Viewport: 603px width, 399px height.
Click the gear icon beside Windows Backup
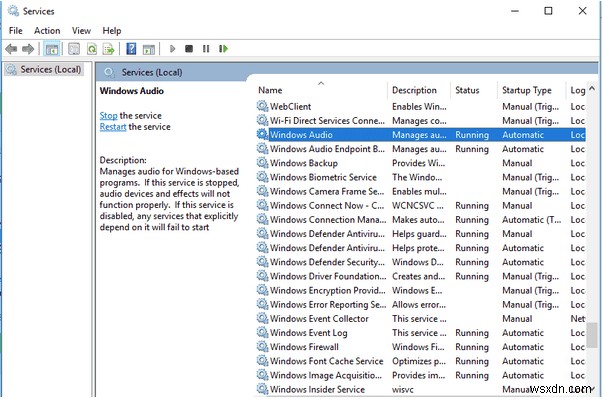click(262, 163)
